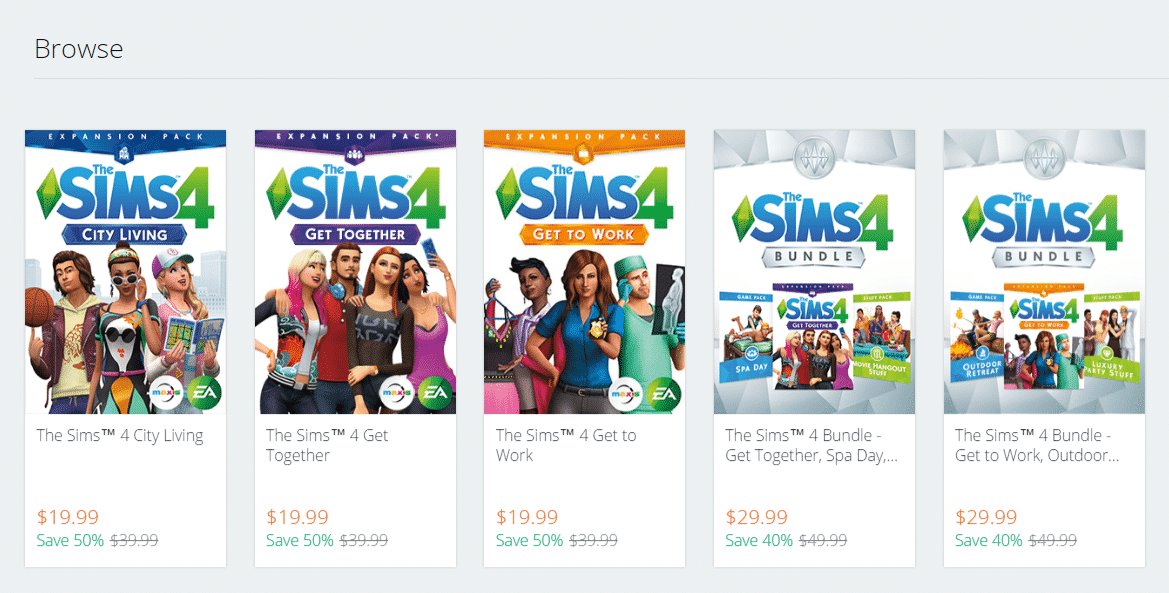Image resolution: width=1169 pixels, height=593 pixels.
Task: Click the plumbob emblem atop the second Bundle cover
Action: 1043,160
